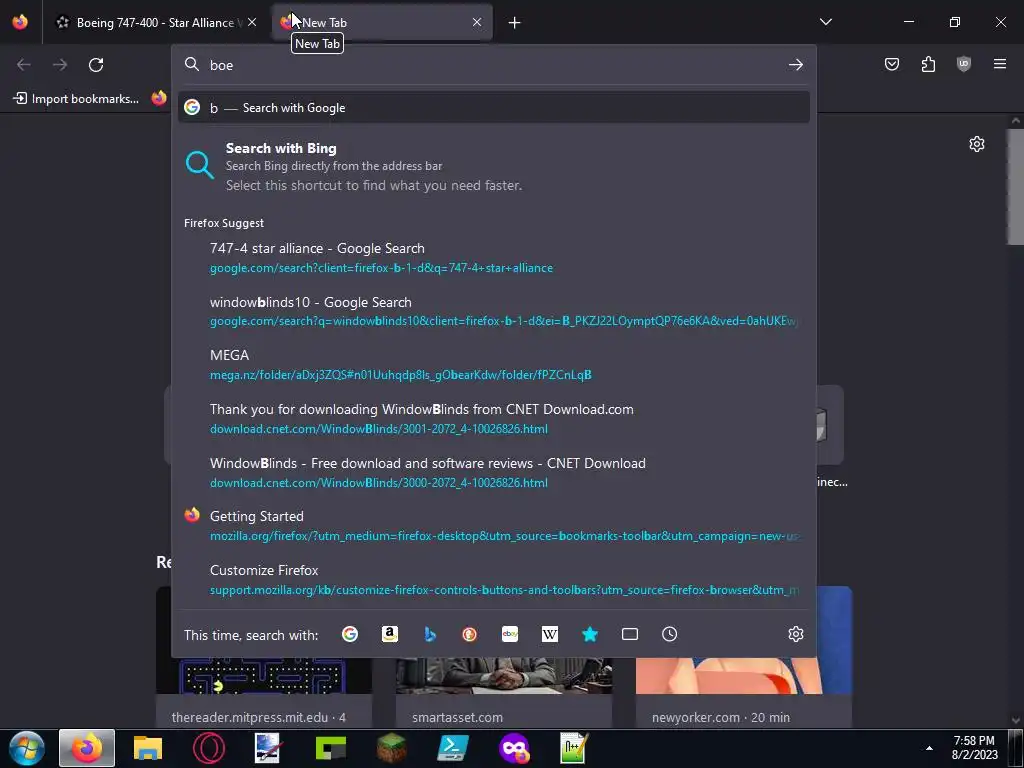The width and height of the screenshot is (1024, 768).
Task: Search in bookmarks using star icon
Action: point(590,634)
